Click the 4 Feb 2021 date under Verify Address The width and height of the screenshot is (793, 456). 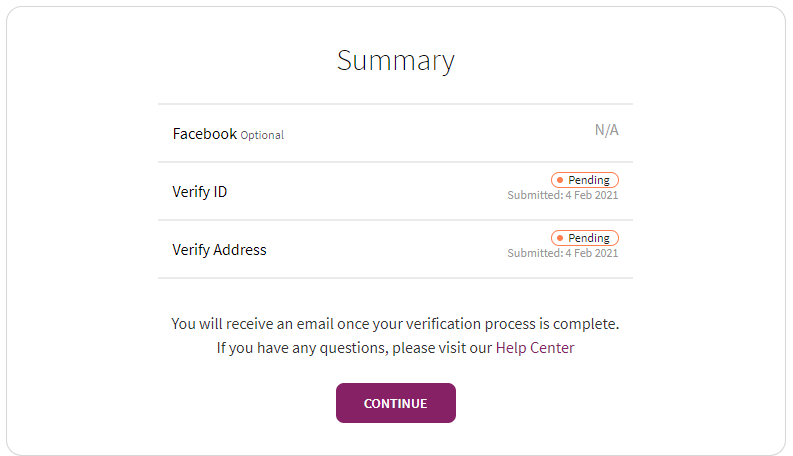(592, 253)
